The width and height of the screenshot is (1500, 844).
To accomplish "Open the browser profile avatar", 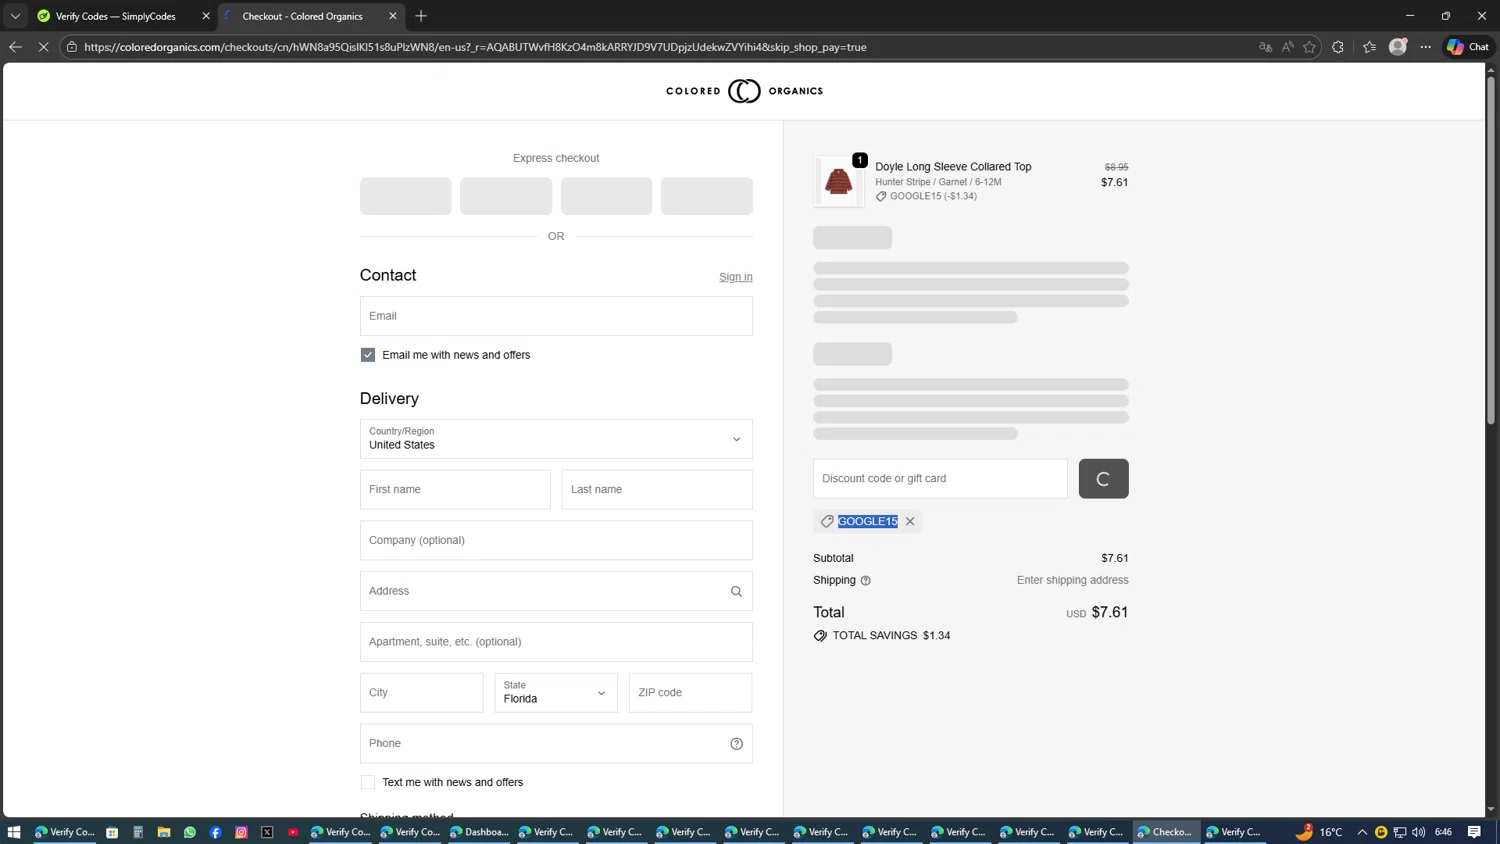I will (x=1398, y=47).
